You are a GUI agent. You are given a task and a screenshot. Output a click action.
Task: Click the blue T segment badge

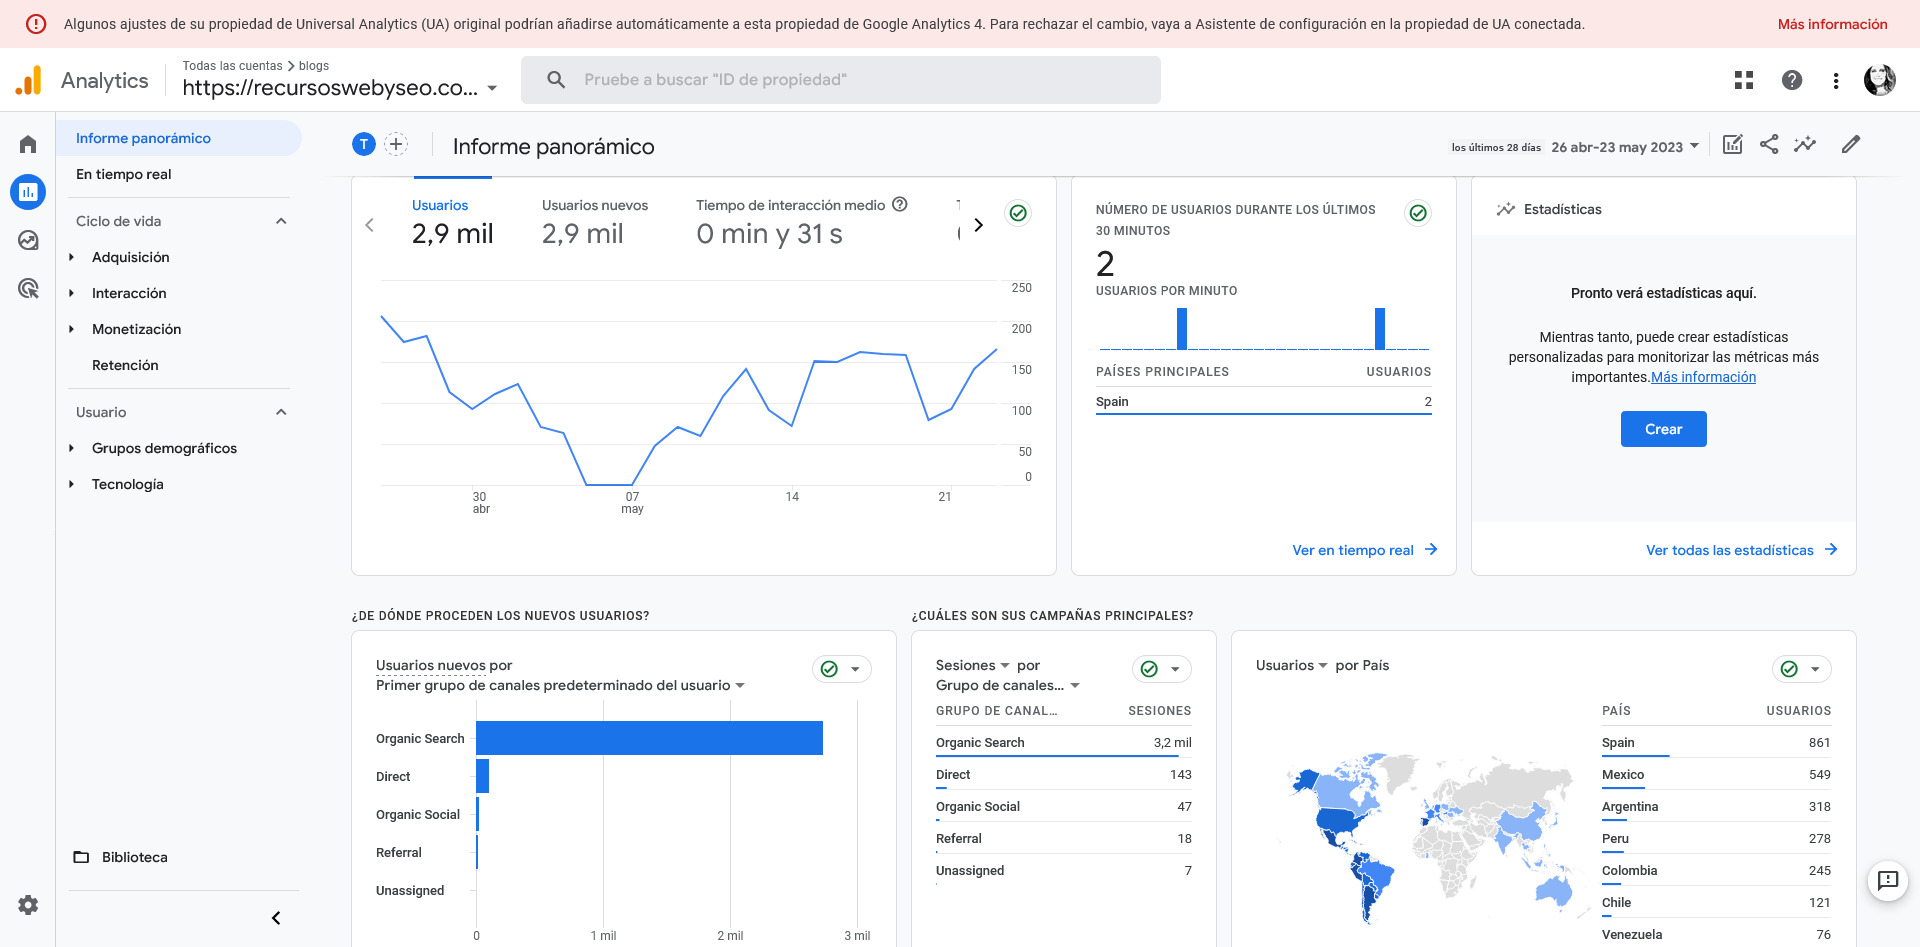(364, 144)
